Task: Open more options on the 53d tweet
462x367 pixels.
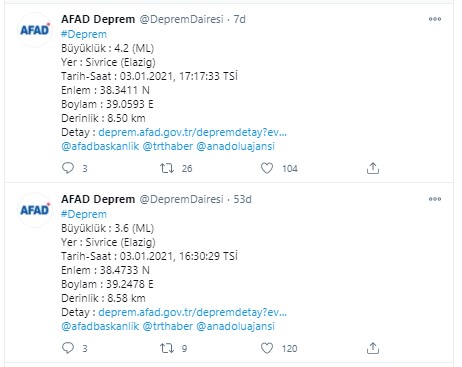Action: click(435, 199)
